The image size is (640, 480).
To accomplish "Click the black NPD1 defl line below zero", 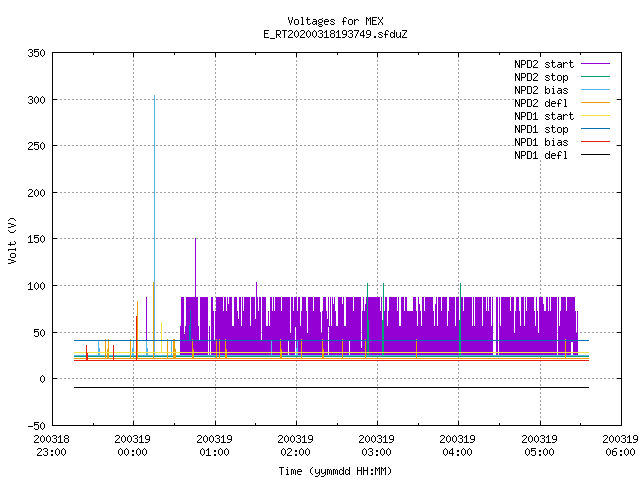I will click(331, 387).
